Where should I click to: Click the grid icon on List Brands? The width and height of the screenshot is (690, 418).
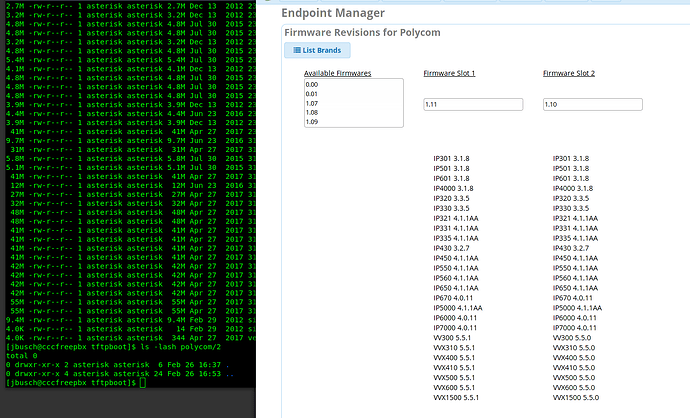coord(297,50)
